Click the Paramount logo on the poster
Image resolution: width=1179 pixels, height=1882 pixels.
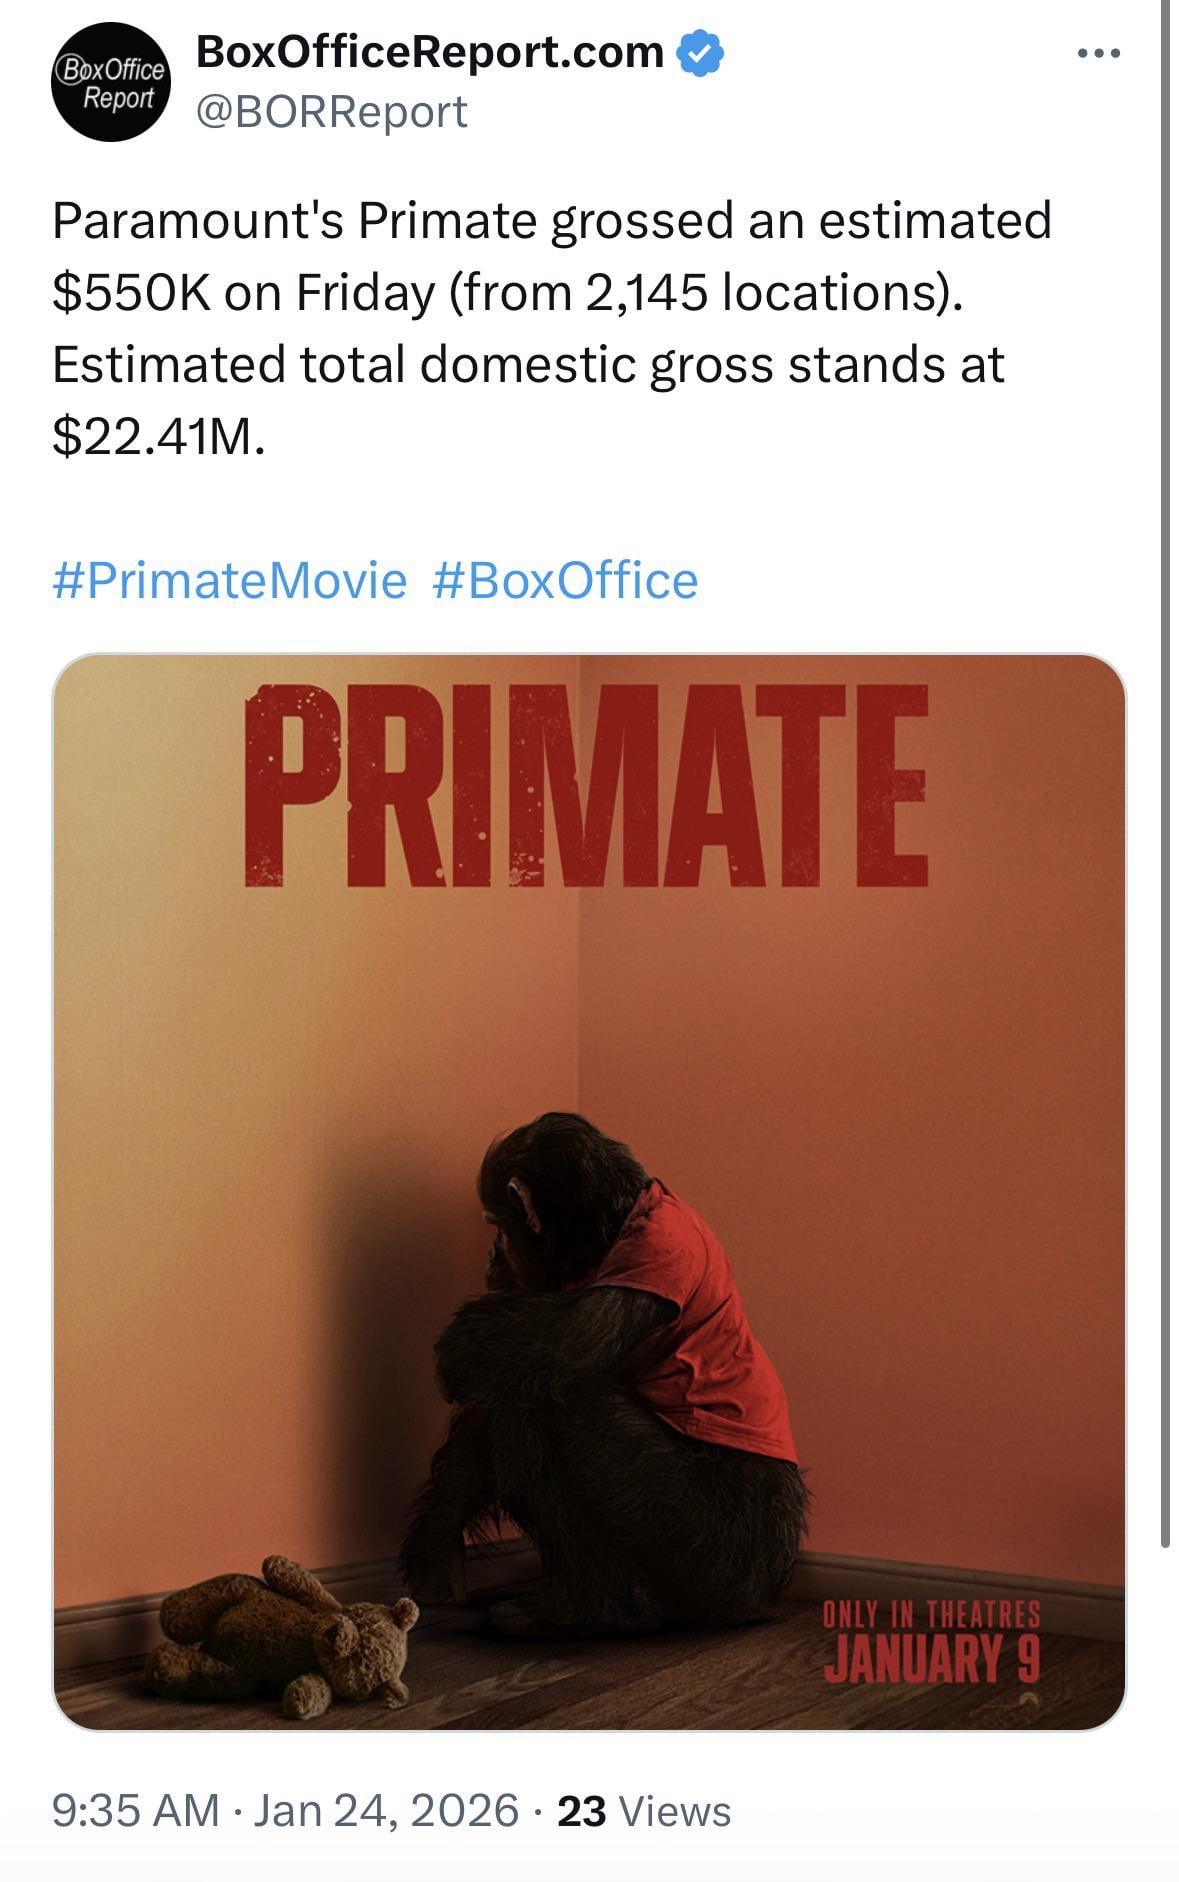(x=1029, y=1698)
